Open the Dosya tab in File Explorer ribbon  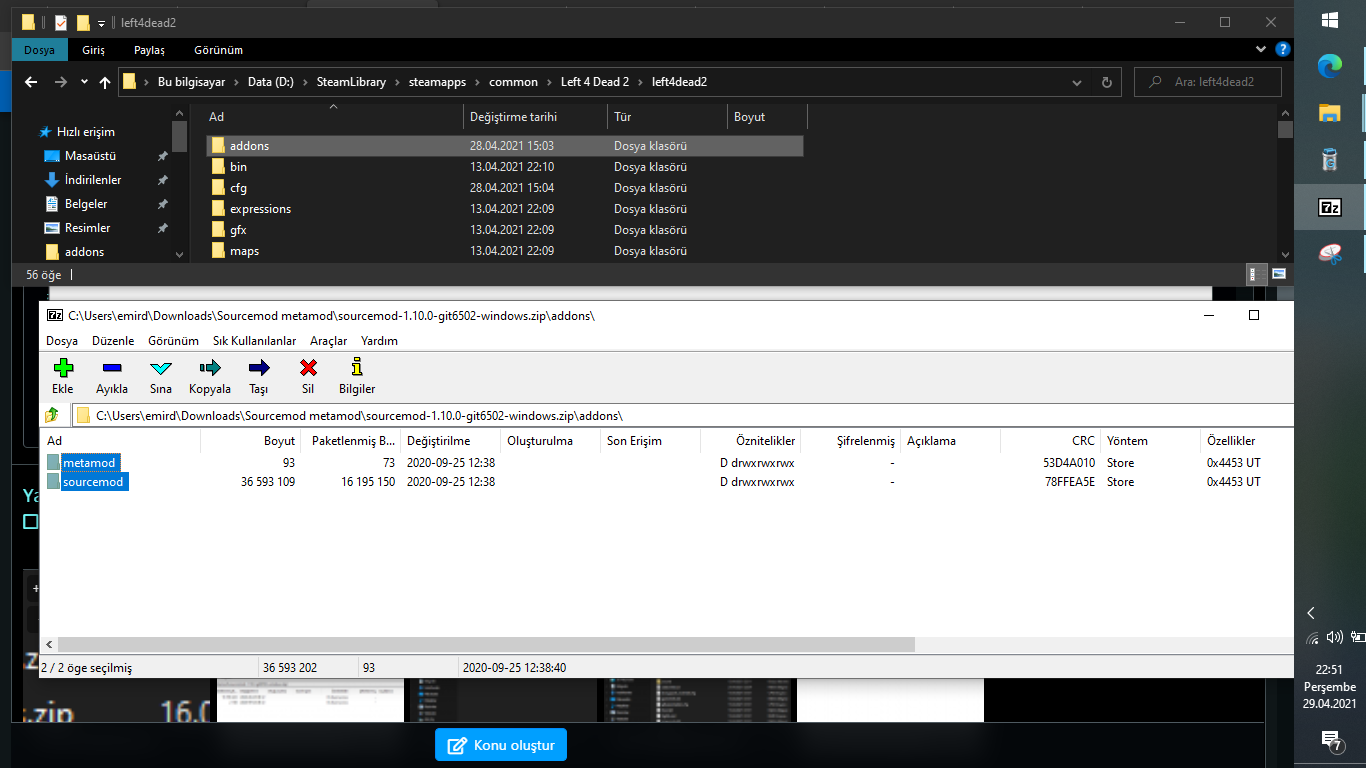(40, 50)
